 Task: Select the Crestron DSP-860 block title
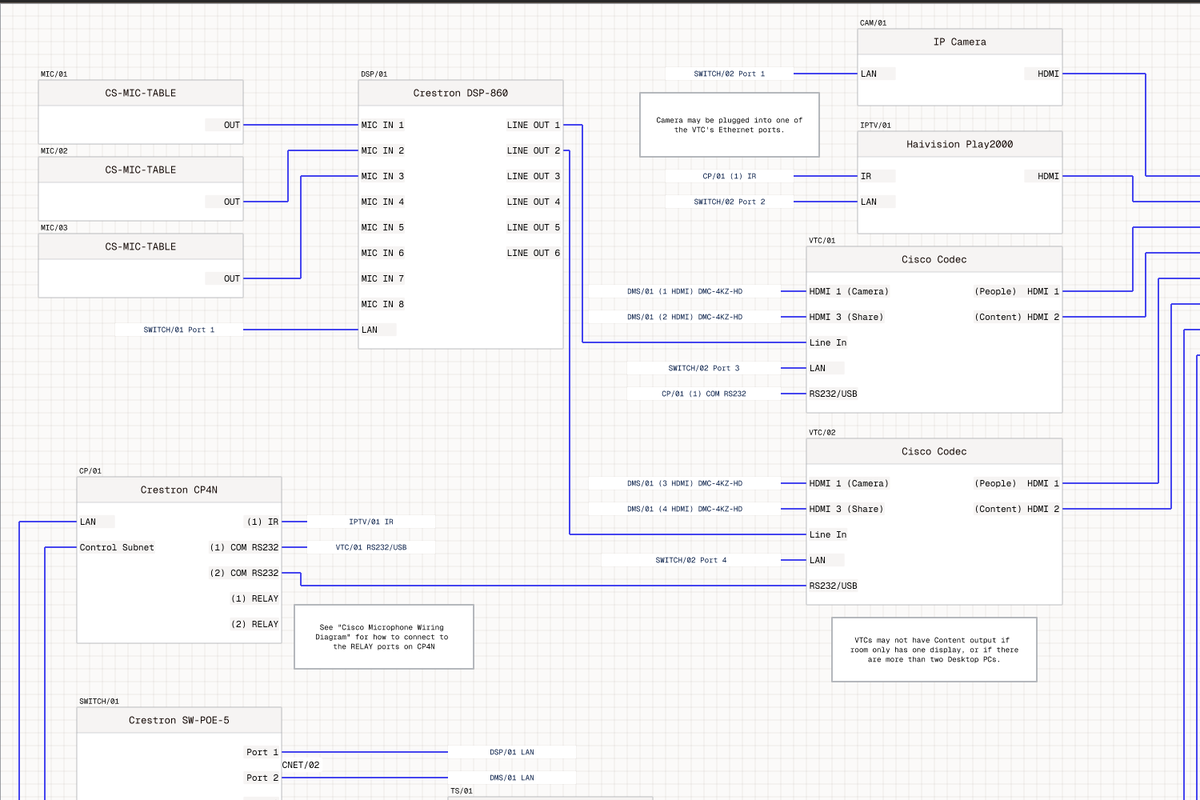point(460,93)
